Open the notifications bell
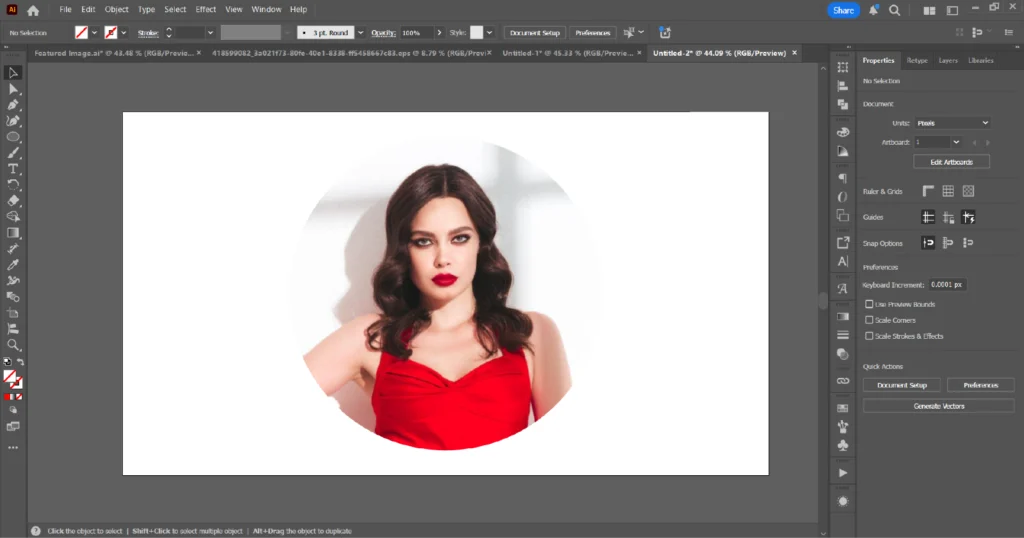This screenshot has width=1024, height=538. pyautogui.click(x=873, y=10)
